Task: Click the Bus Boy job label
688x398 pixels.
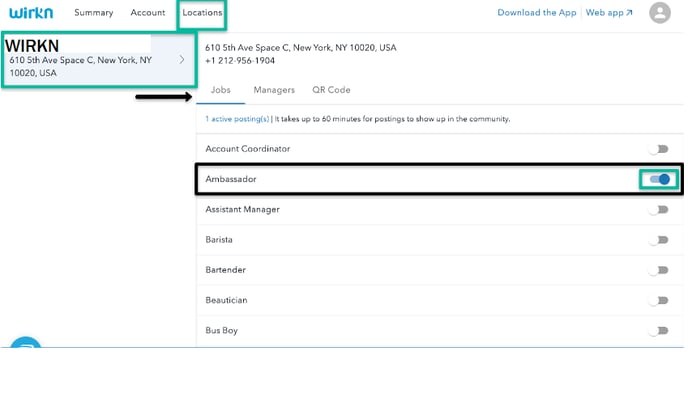Action: click(222, 330)
